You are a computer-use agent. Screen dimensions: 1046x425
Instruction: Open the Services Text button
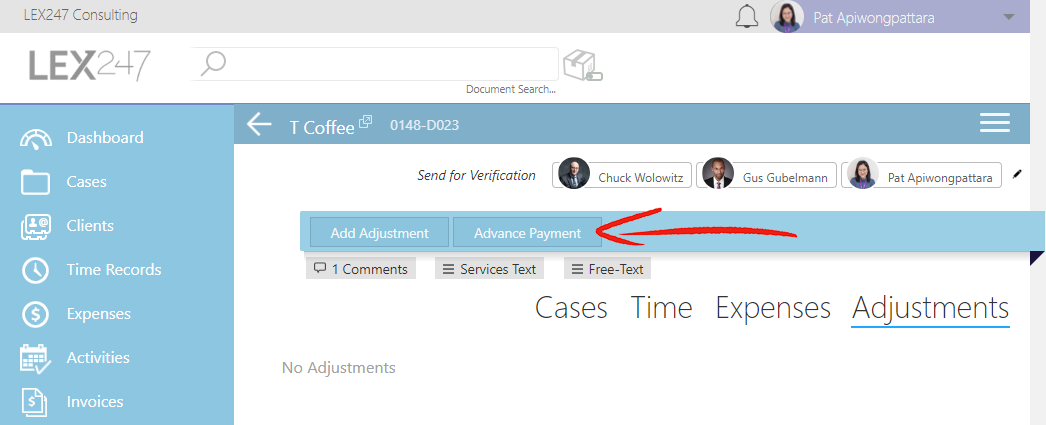[x=489, y=269]
